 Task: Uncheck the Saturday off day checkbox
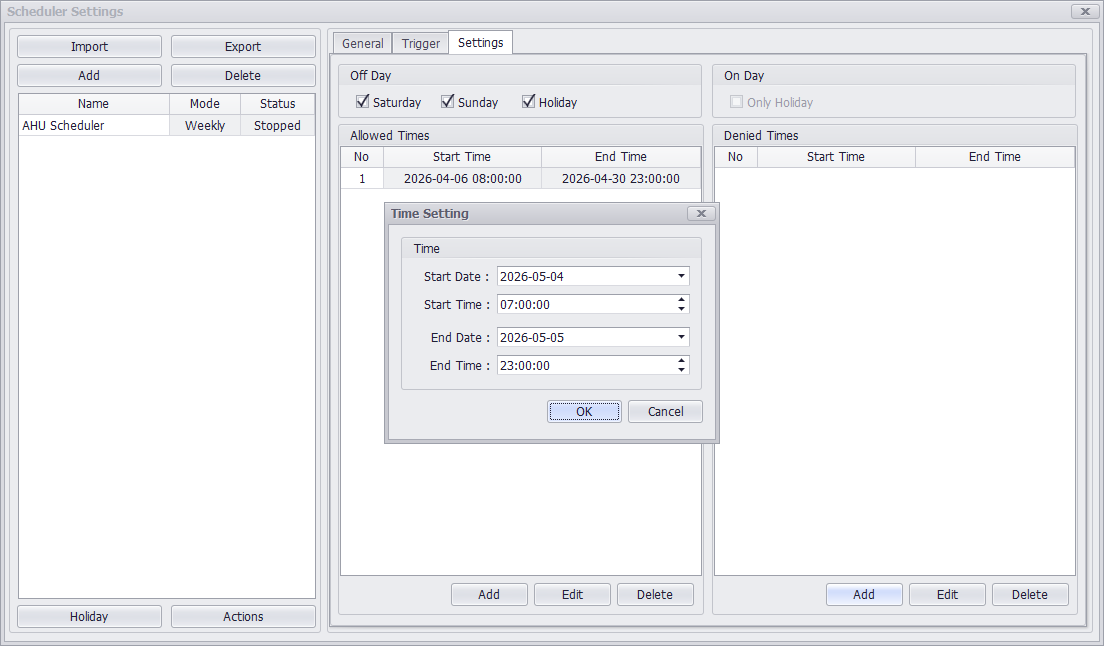coord(363,102)
